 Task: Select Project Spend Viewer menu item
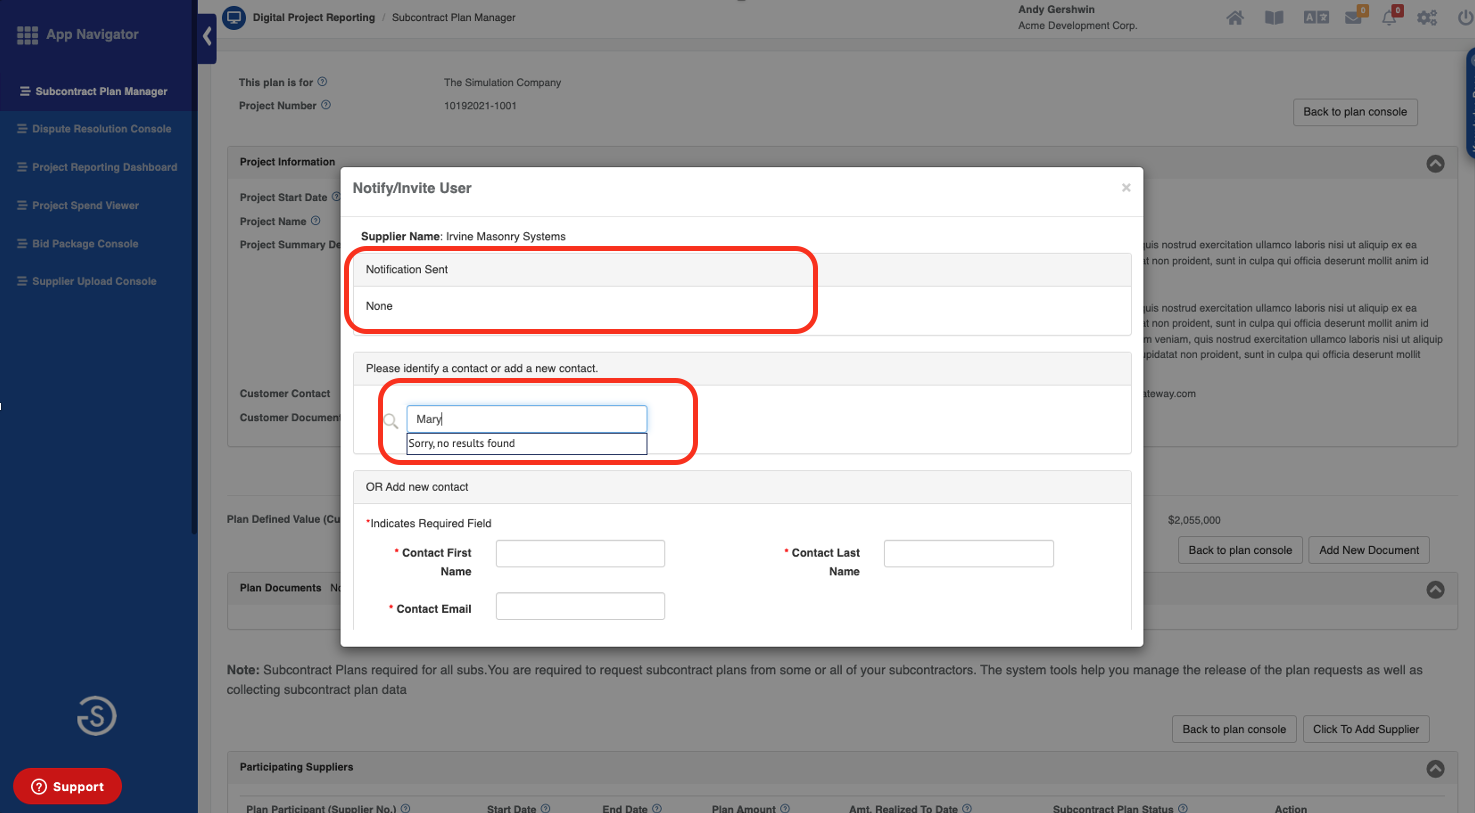(85, 206)
